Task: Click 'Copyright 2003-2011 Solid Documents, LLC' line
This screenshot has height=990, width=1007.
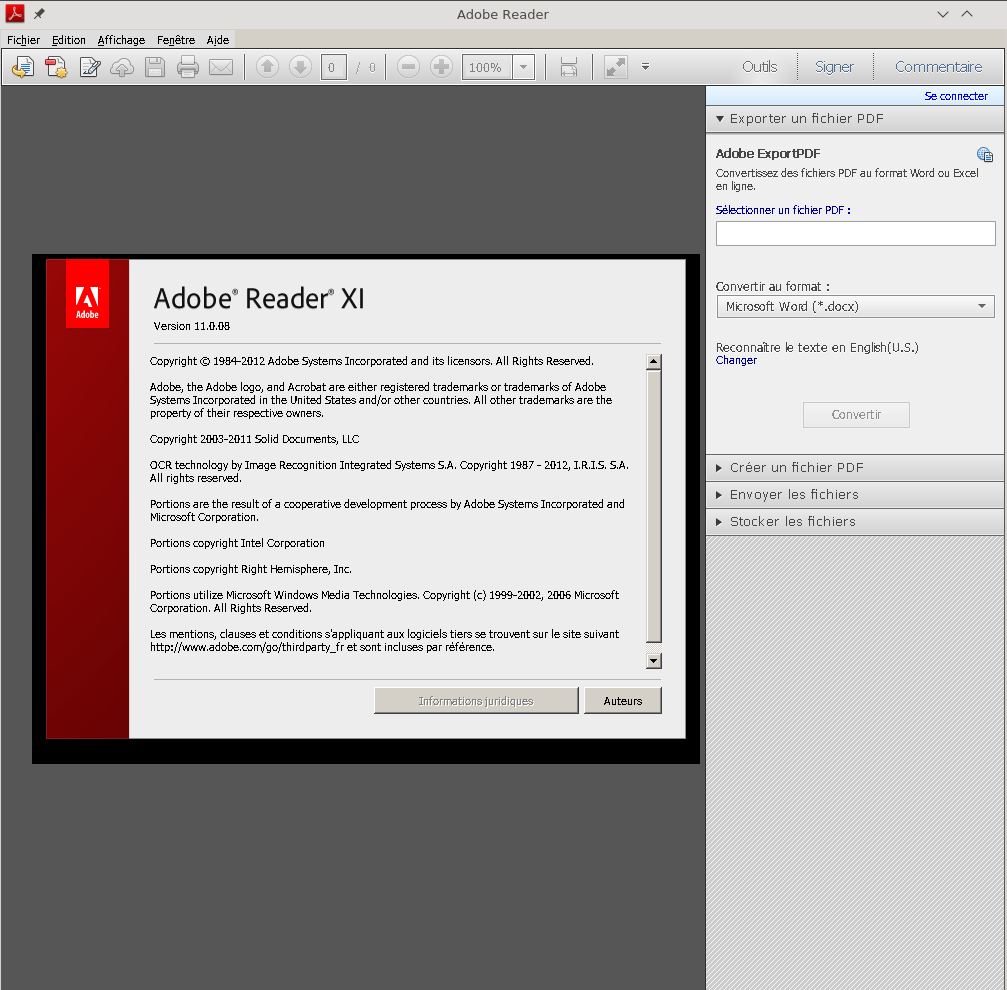Action: click(x=254, y=439)
